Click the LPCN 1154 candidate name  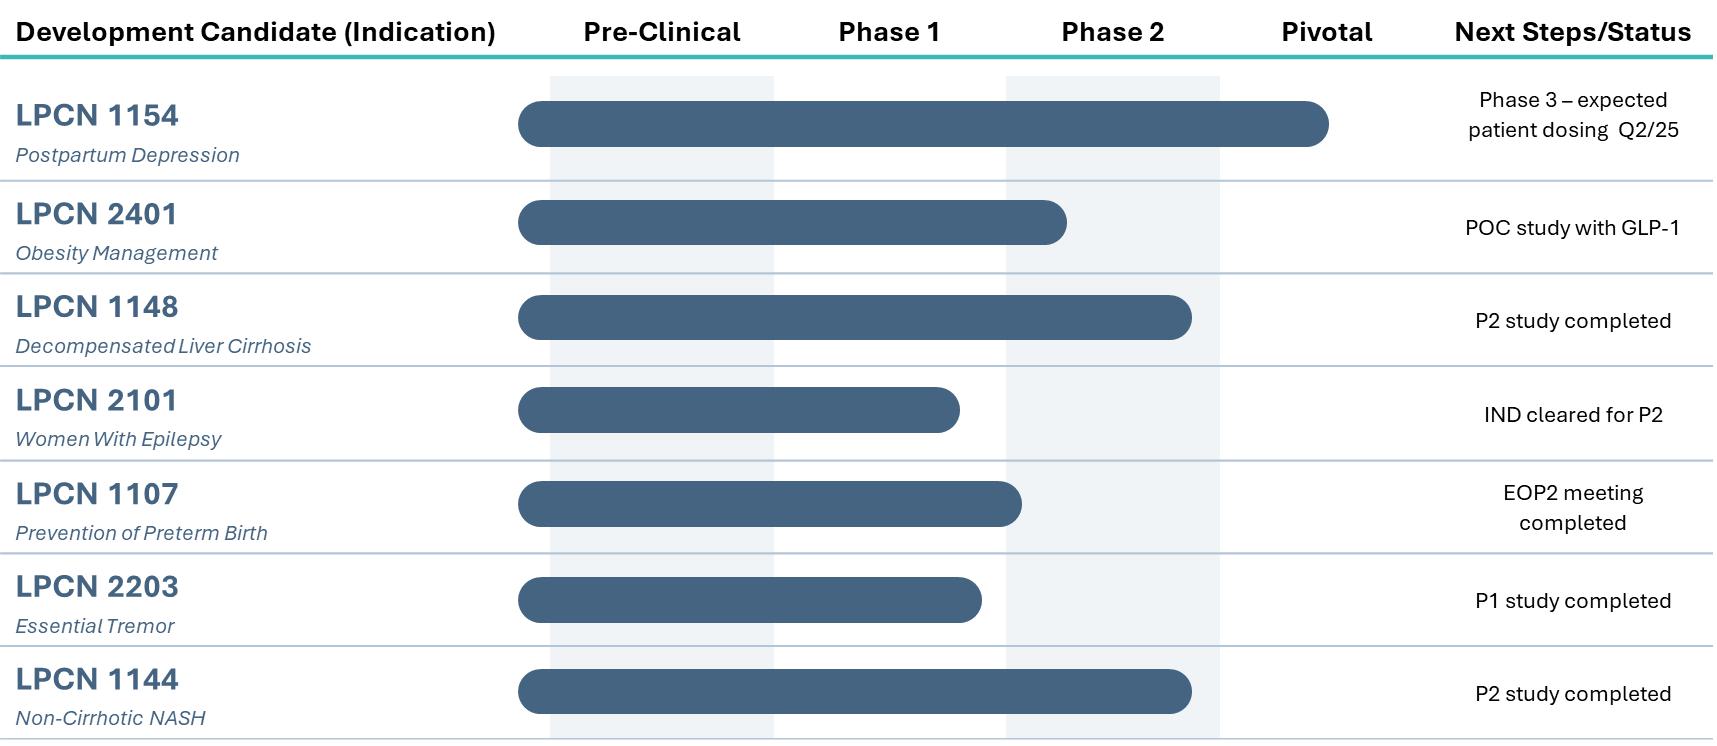coord(97,116)
